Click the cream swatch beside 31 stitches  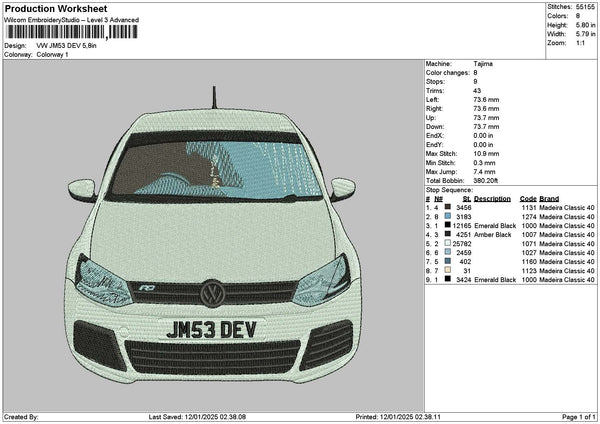(447, 270)
